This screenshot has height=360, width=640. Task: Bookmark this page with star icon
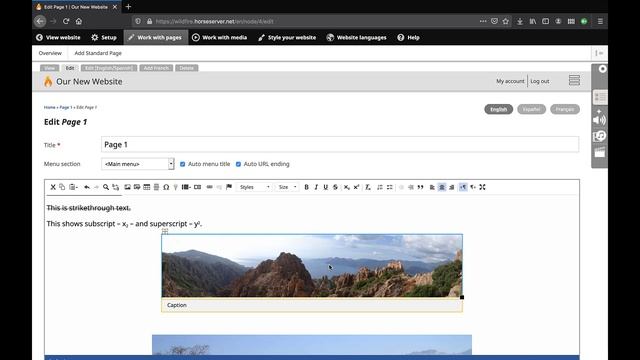[506, 21]
